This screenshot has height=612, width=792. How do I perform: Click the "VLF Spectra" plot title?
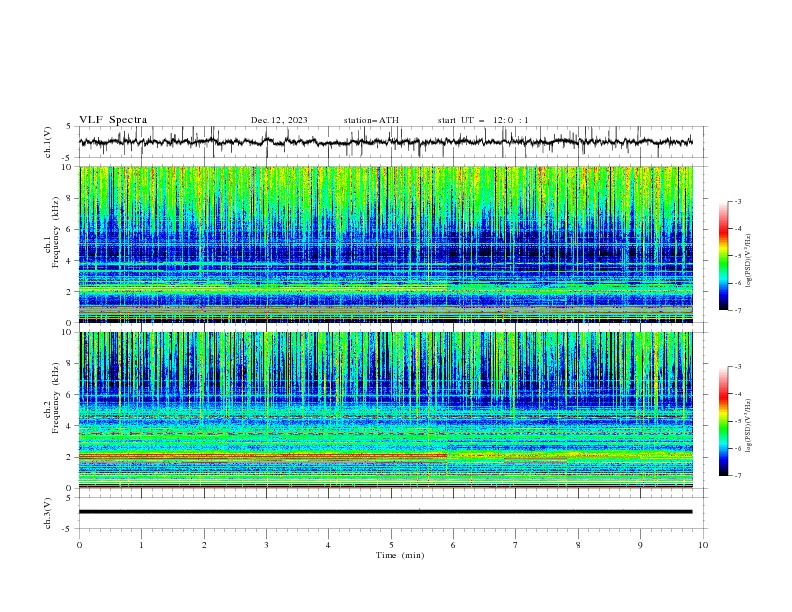click(x=113, y=120)
